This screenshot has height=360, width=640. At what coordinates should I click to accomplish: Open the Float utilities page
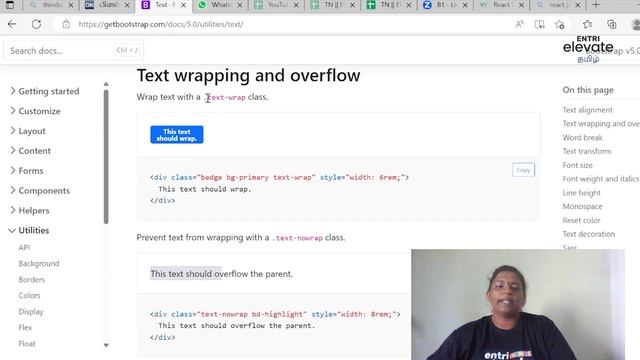(x=27, y=344)
